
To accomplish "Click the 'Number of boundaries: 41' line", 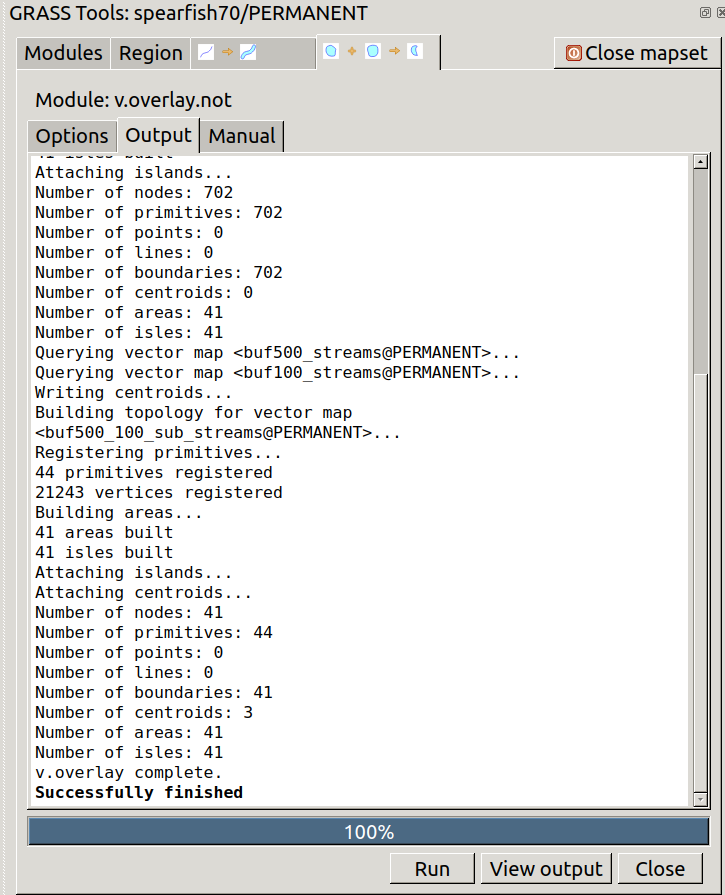I will pyautogui.click(x=154, y=692).
